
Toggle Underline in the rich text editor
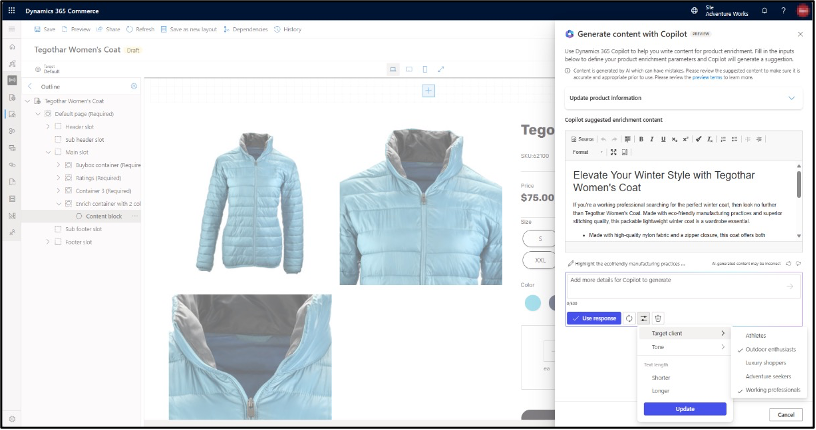pyautogui.click(x=663, y=139)
